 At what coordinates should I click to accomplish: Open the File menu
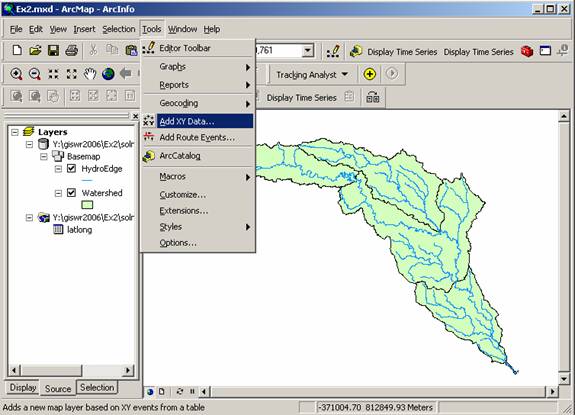point(16,29)
